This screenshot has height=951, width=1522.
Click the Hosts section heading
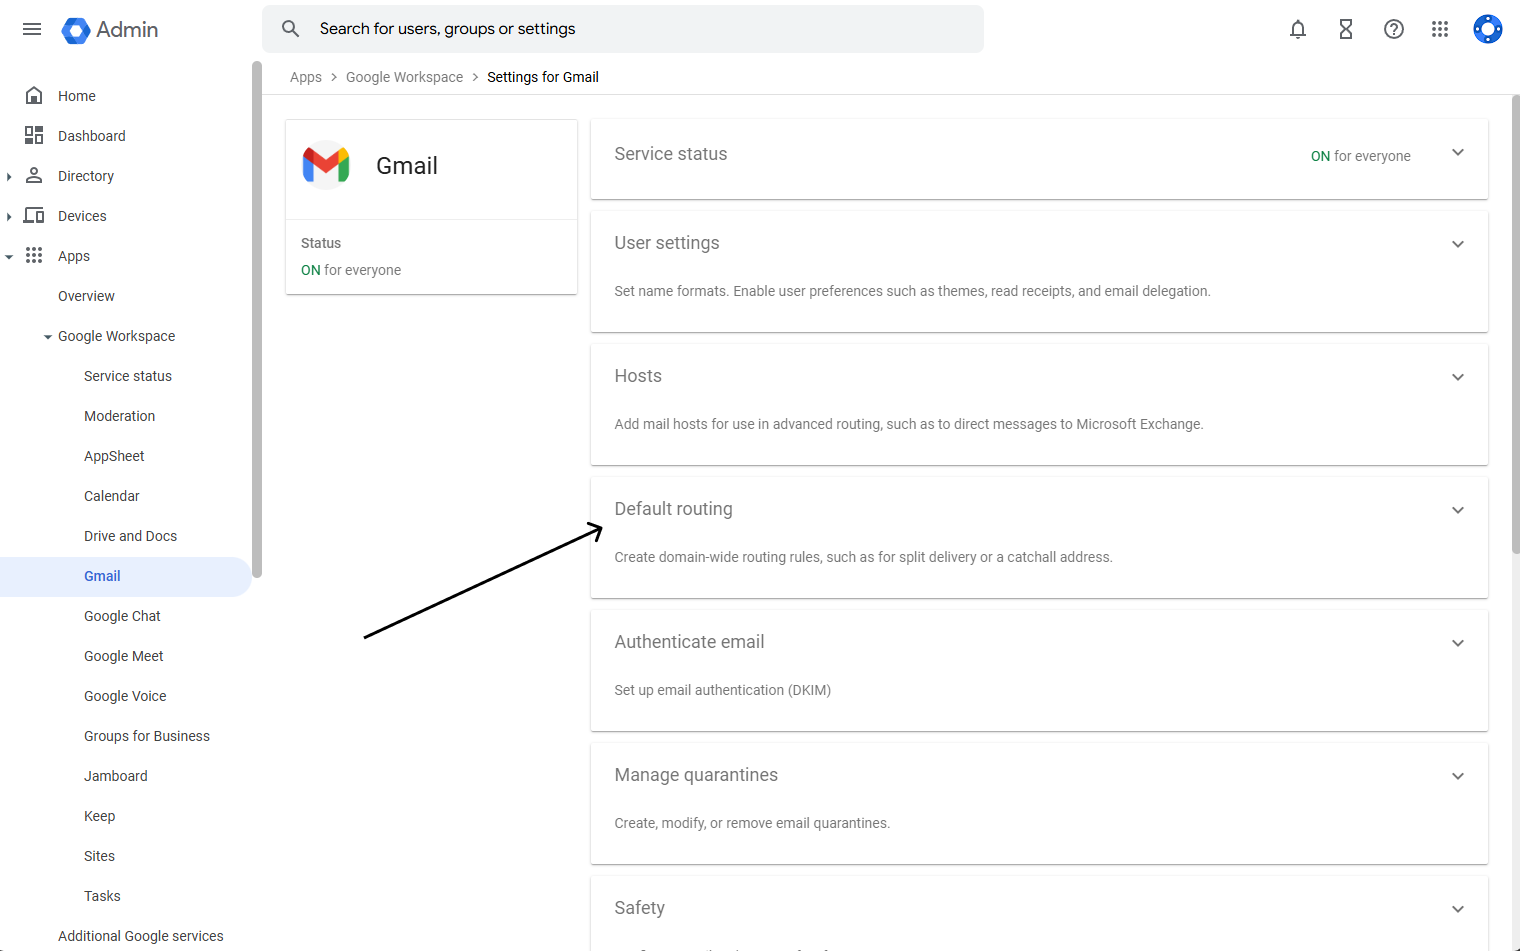click(638, 376)
